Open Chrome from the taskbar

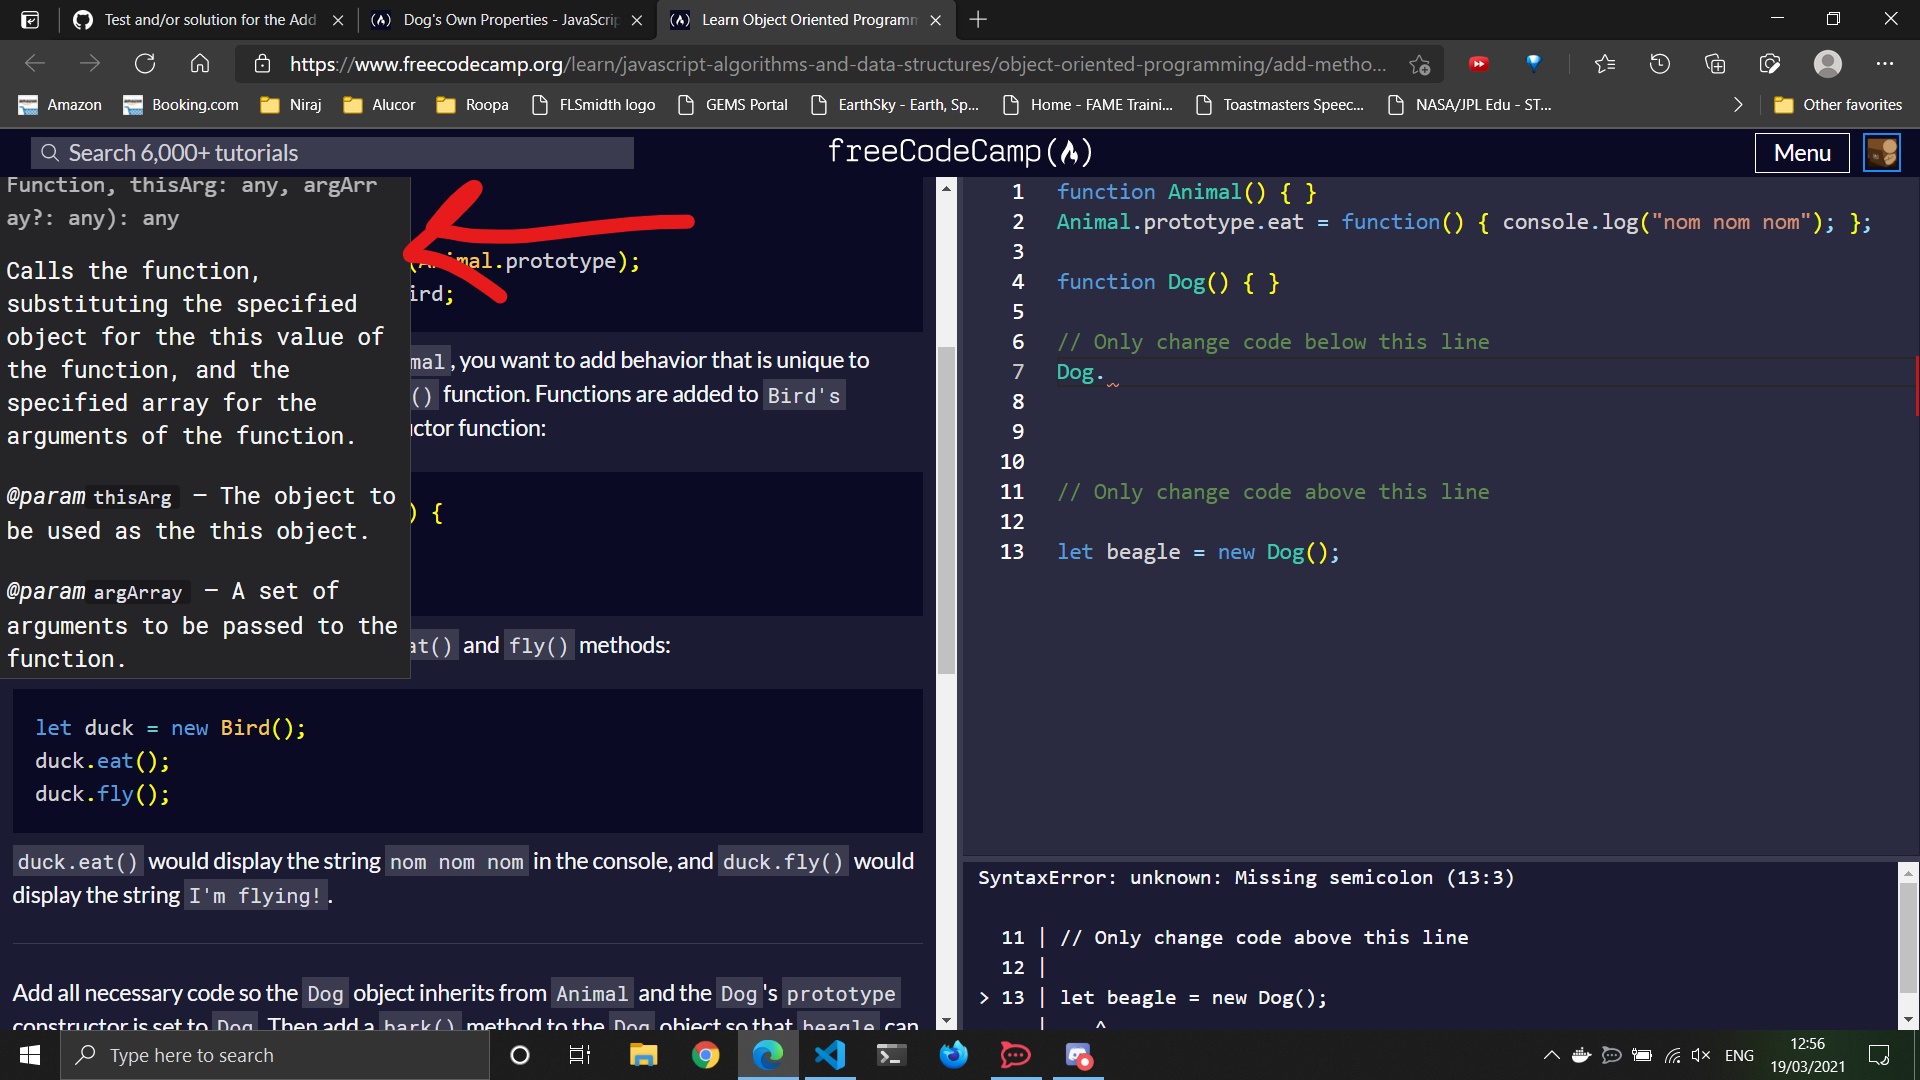point(705,1055)
